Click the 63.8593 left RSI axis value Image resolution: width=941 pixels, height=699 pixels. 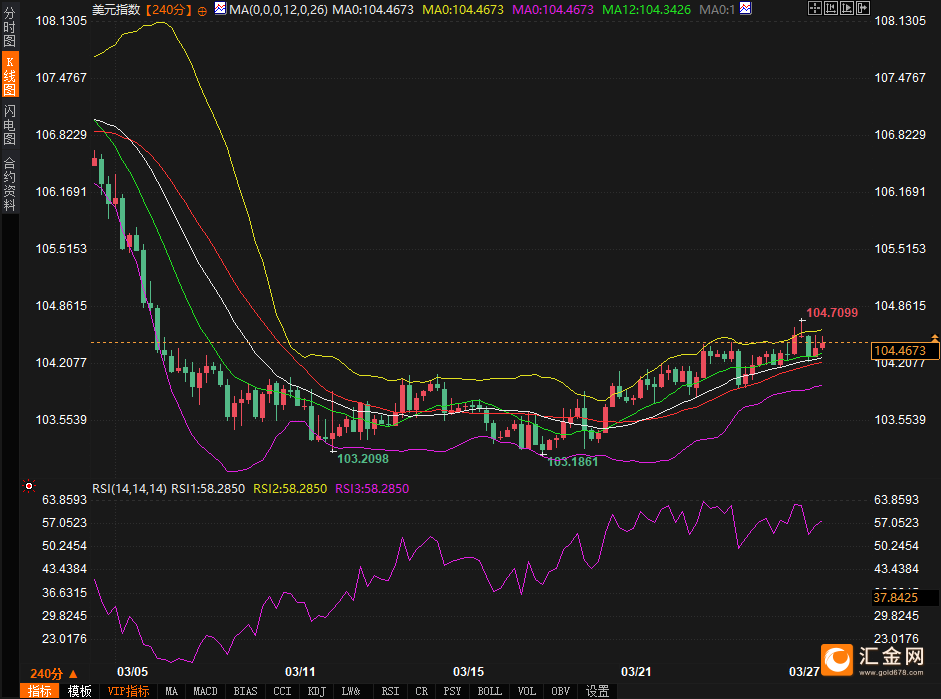(64, 499)
